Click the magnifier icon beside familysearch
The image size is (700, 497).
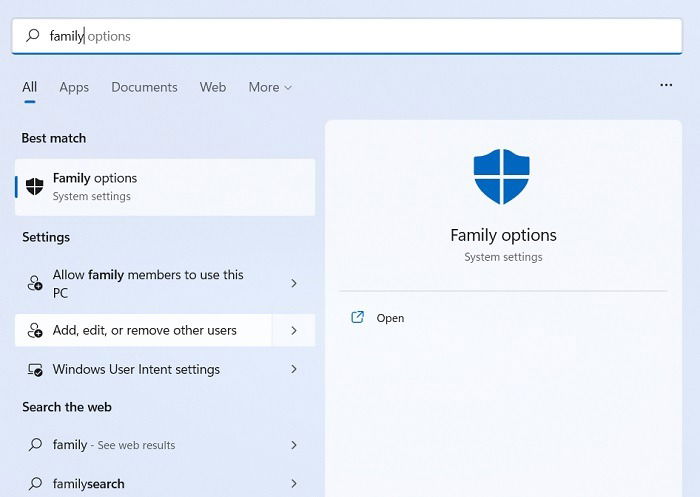tap(35, 484)
